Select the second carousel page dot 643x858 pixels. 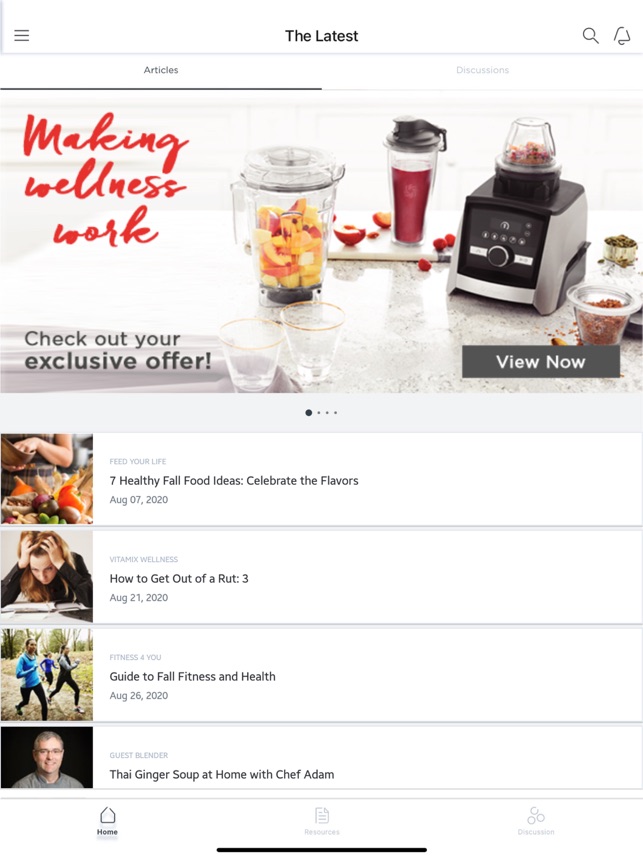[x=319, y=413]
